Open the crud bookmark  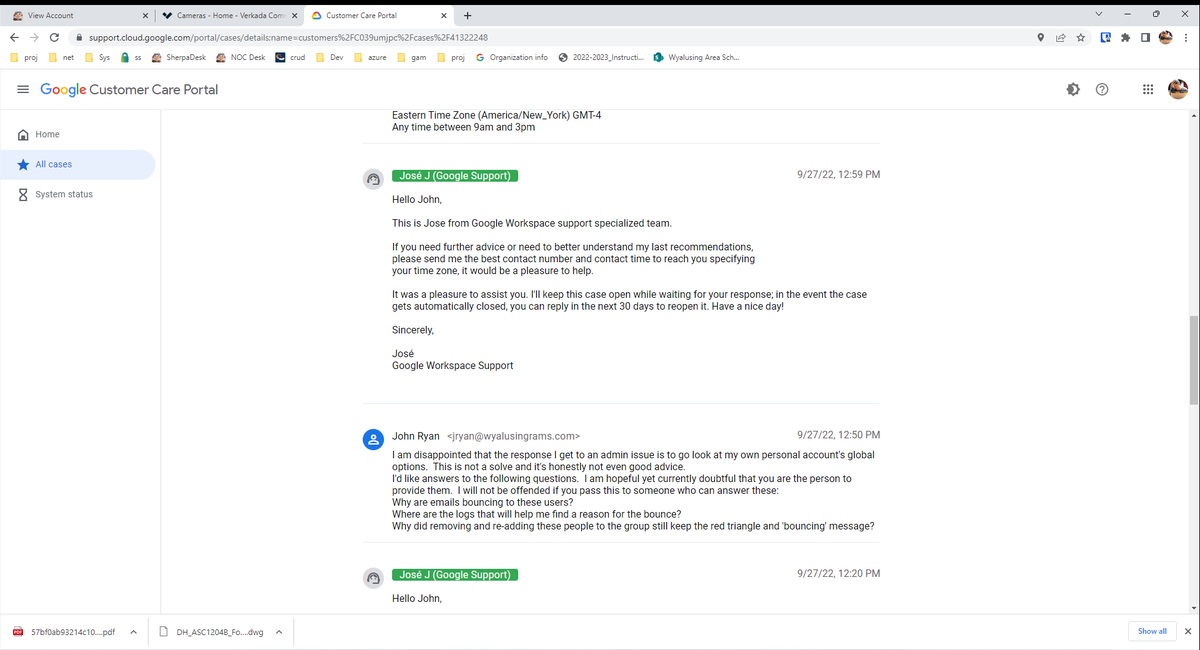pos(291,57)
